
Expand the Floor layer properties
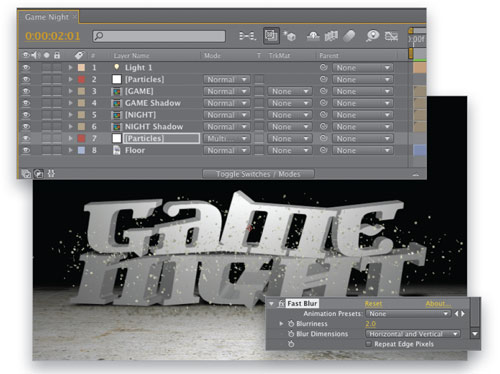pos(70,150)
